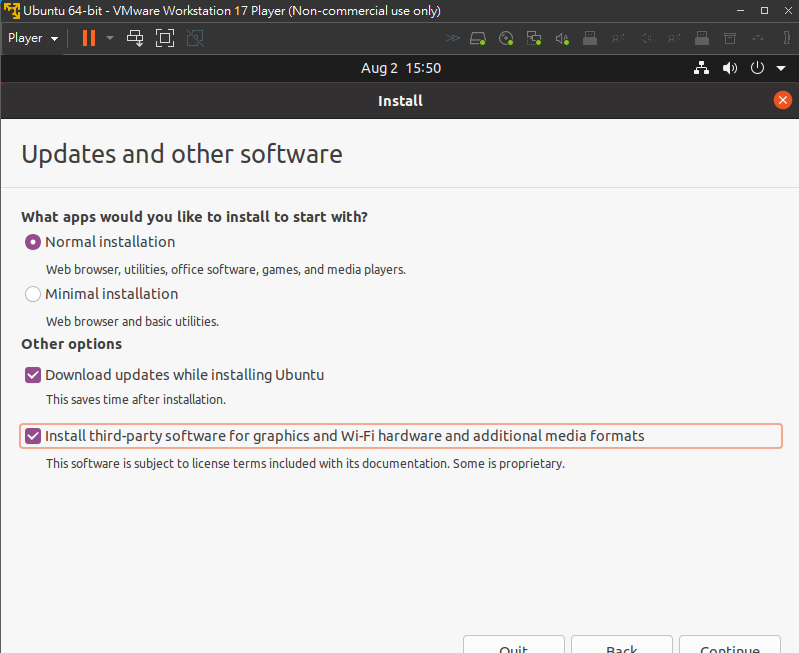Click the CD/DVD drive device icon
The width and height of the screenshot is (799, 653).
[x=506, y=38]
